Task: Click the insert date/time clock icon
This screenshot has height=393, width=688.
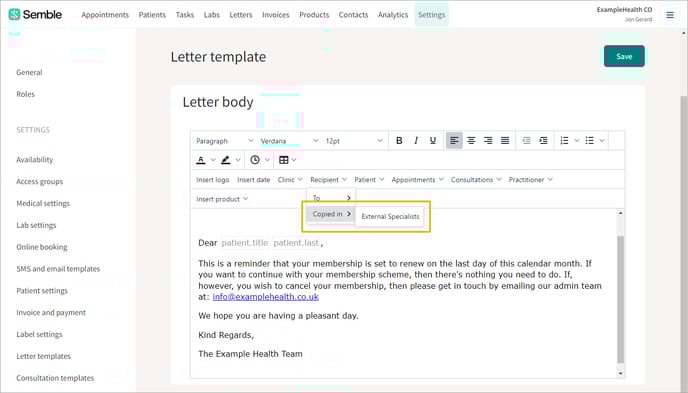Action: (x=255, y=160)
